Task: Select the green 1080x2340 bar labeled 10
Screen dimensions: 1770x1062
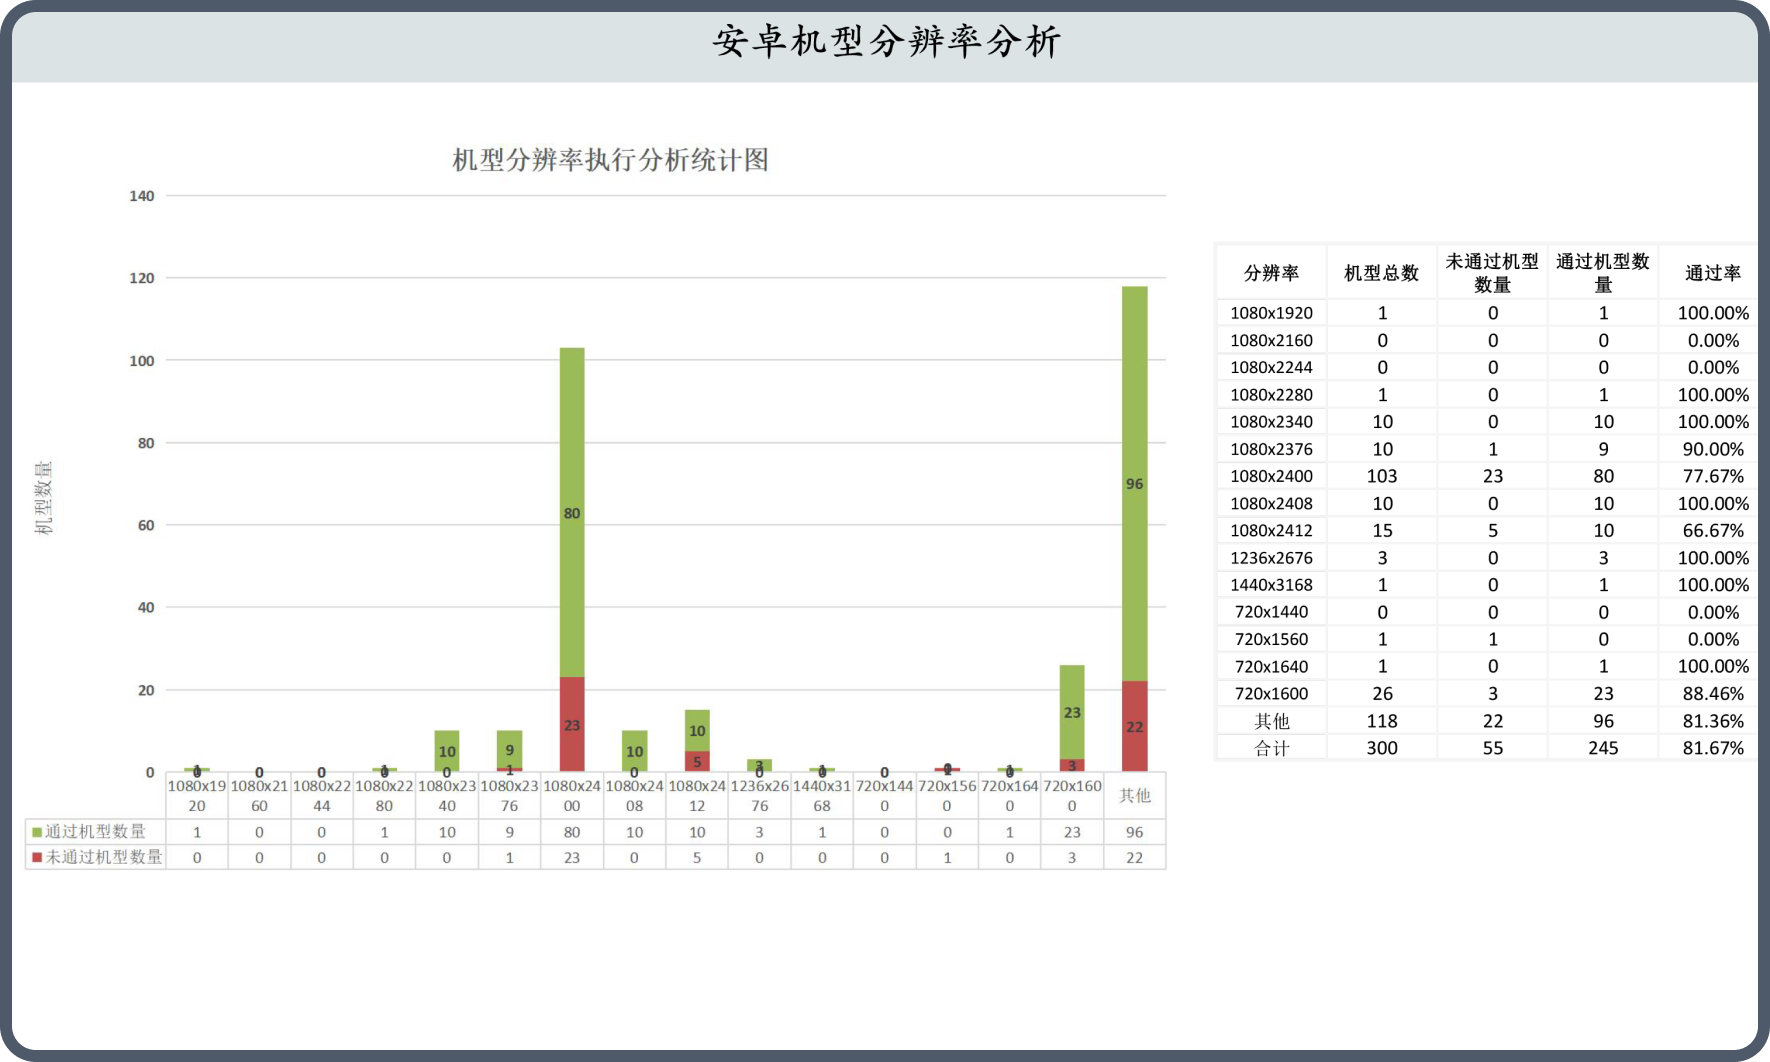Action: tap(447, 750)
